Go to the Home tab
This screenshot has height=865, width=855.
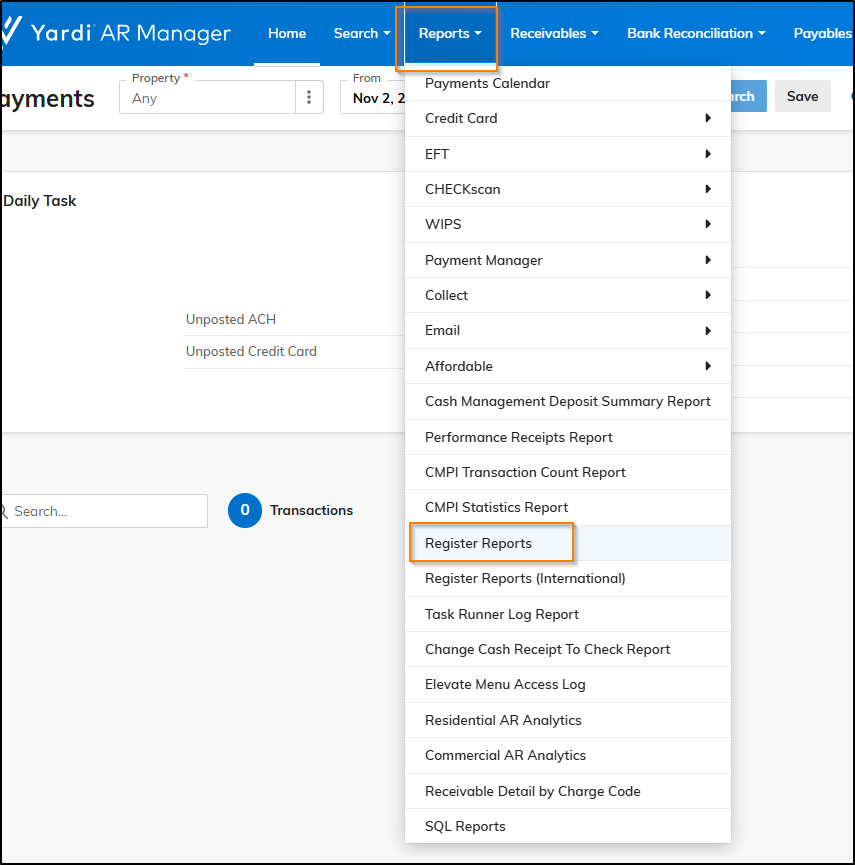(x=287, y=34)
